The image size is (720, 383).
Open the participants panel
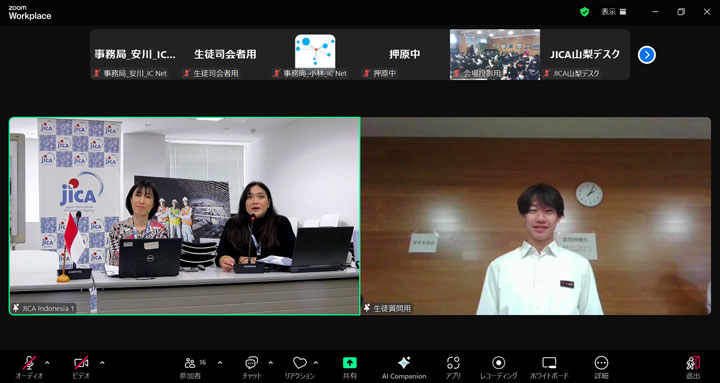[x=190, y=367]
